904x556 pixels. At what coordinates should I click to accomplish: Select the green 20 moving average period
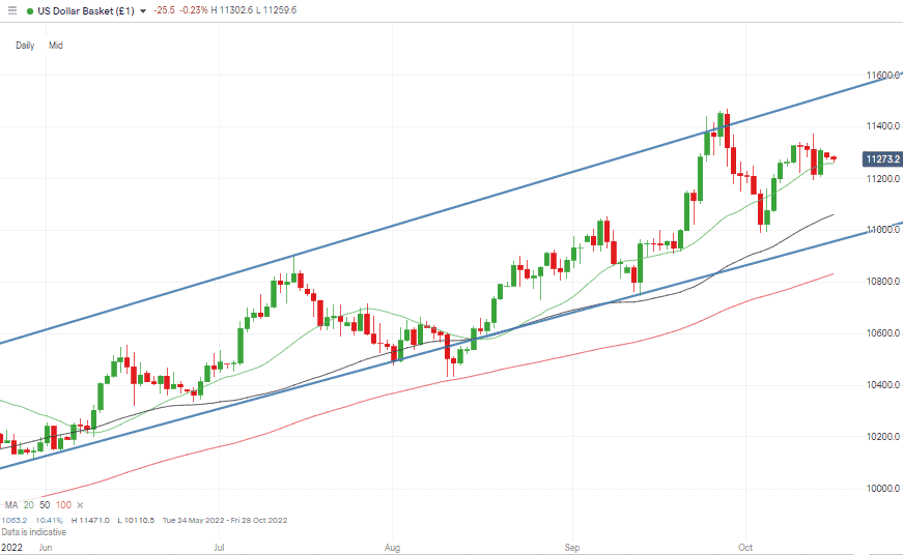click(x=28, y=505)
